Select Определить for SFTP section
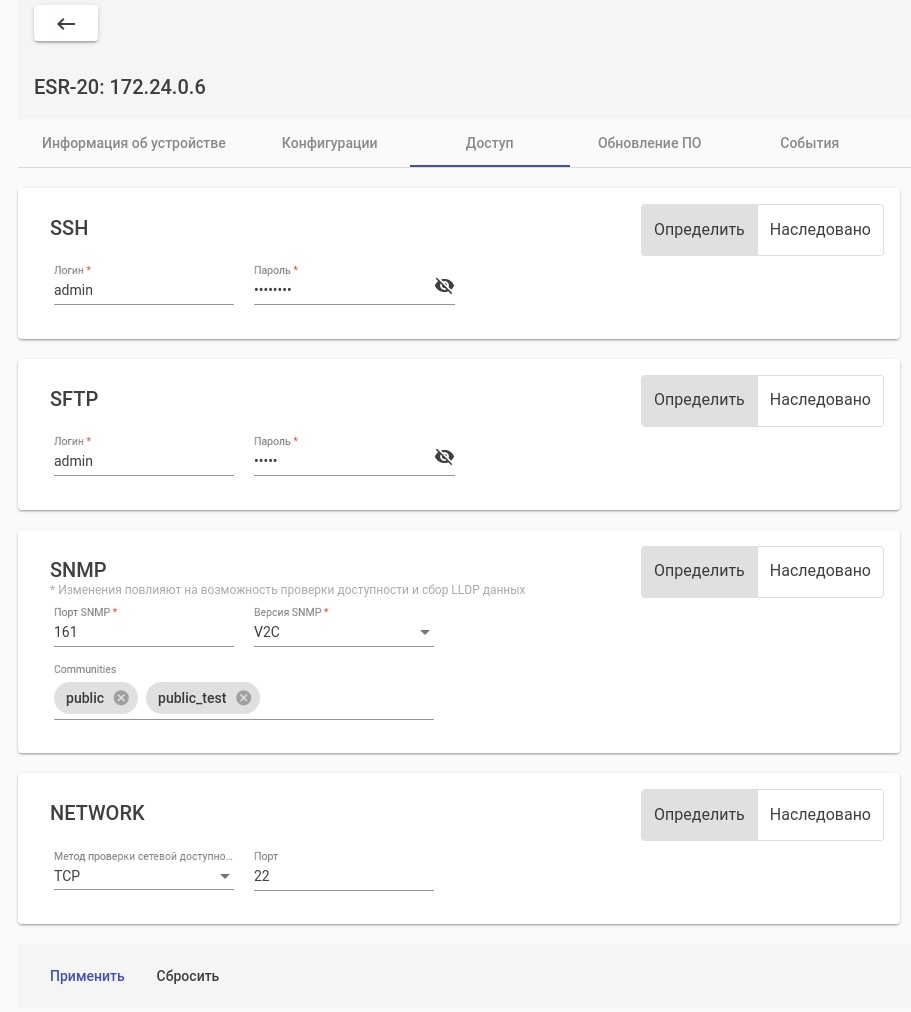This screenshot has width=911, height=1012. click(699, 400)
